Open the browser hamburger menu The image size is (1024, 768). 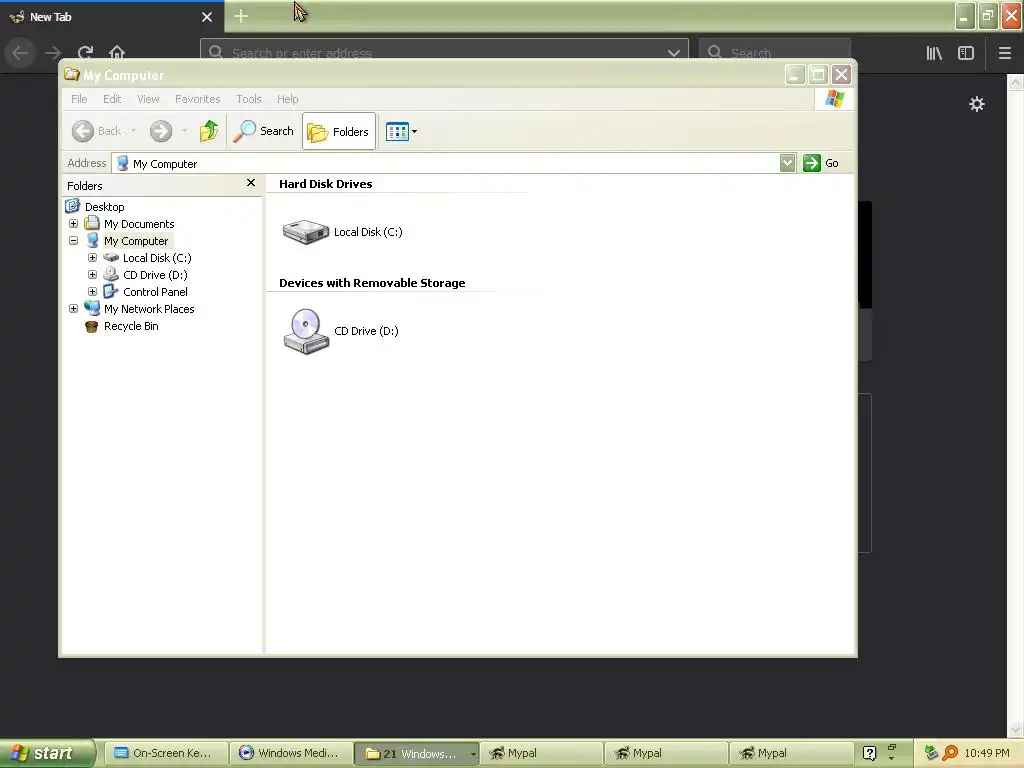click(1005, 53)
